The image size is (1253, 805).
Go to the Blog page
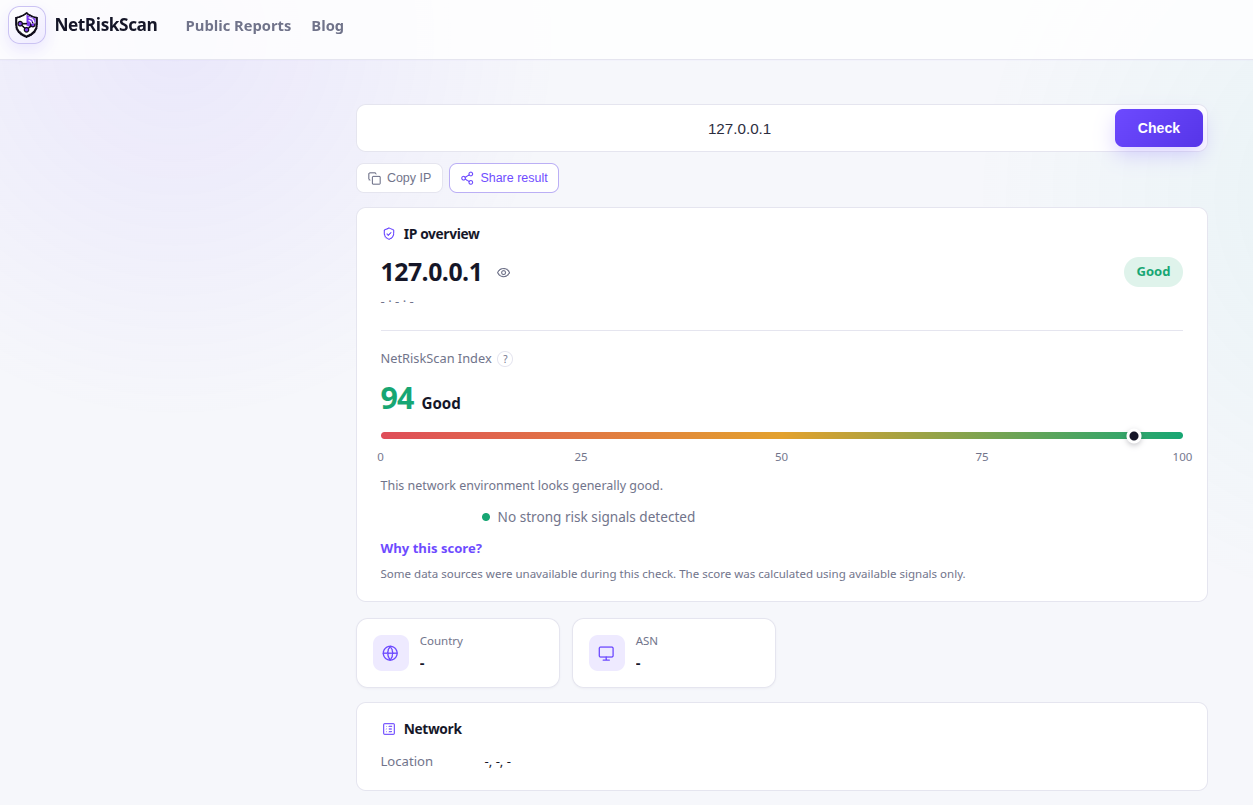[327, 26]
